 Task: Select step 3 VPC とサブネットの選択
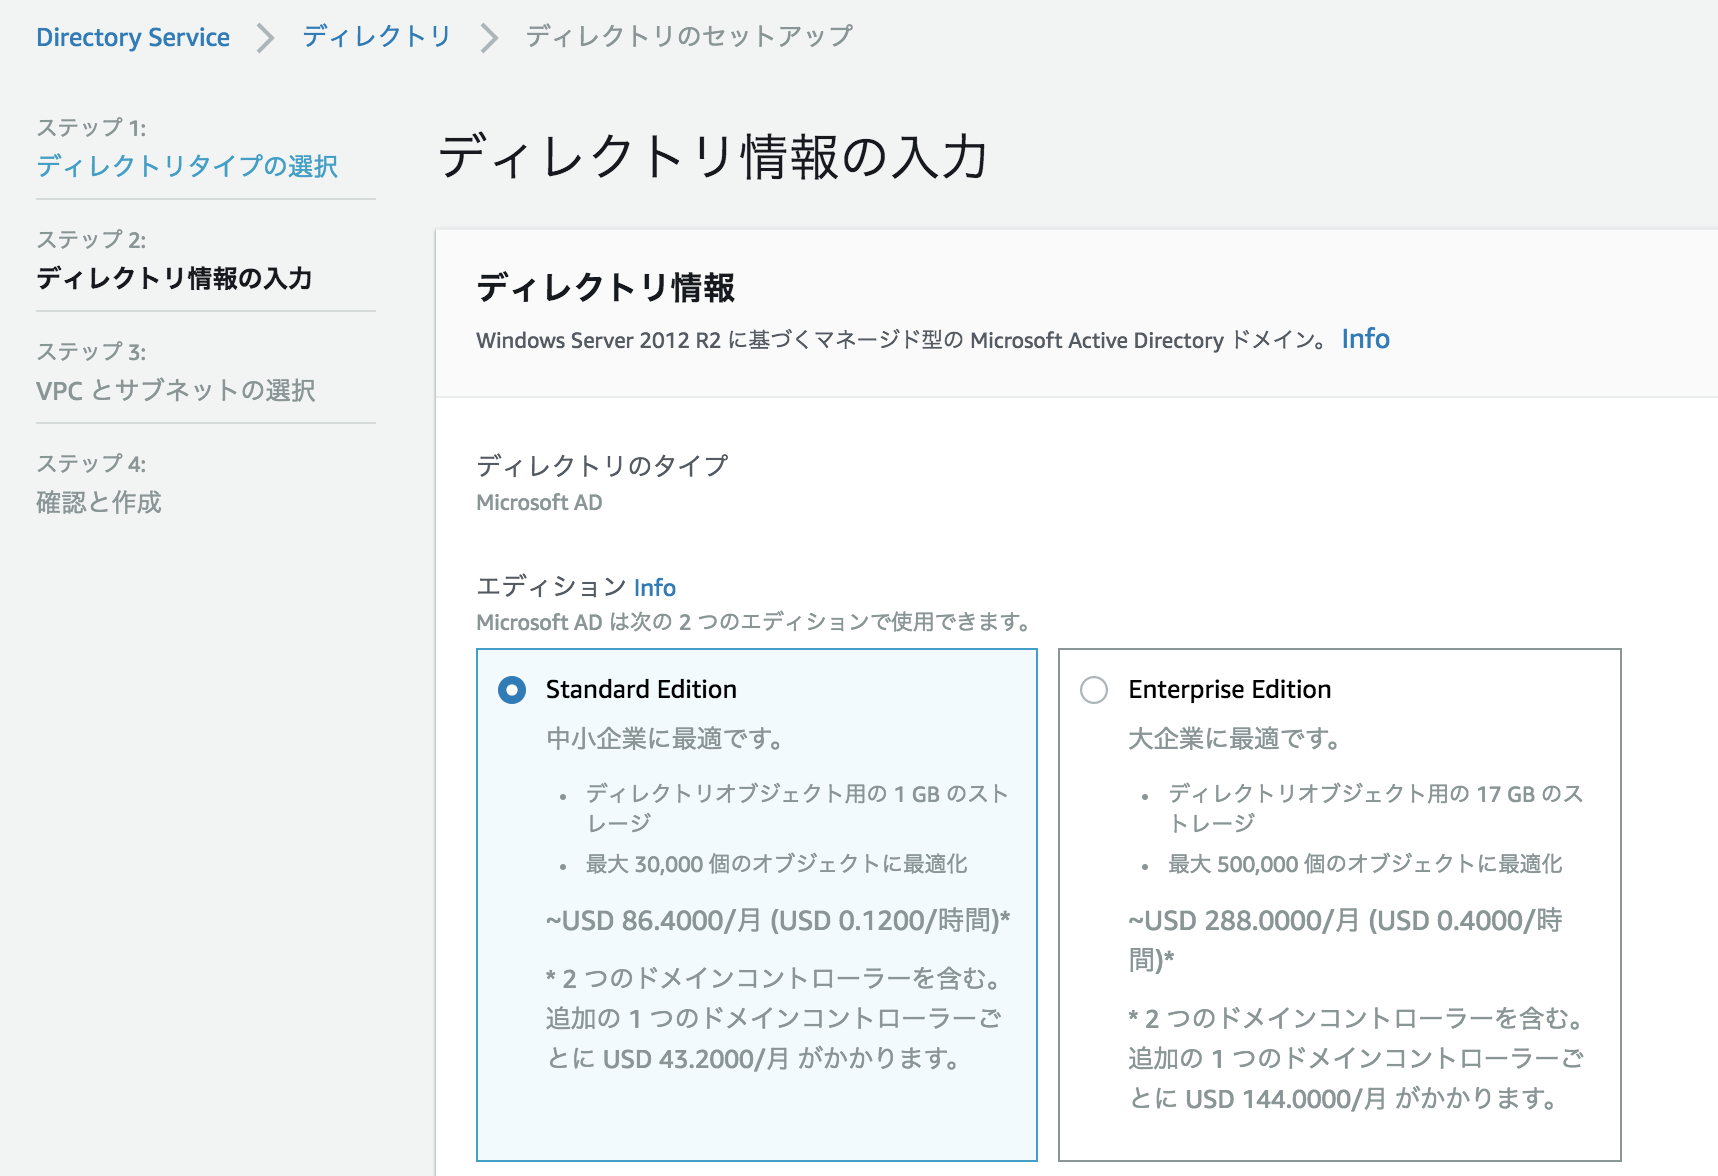(176, 390)
